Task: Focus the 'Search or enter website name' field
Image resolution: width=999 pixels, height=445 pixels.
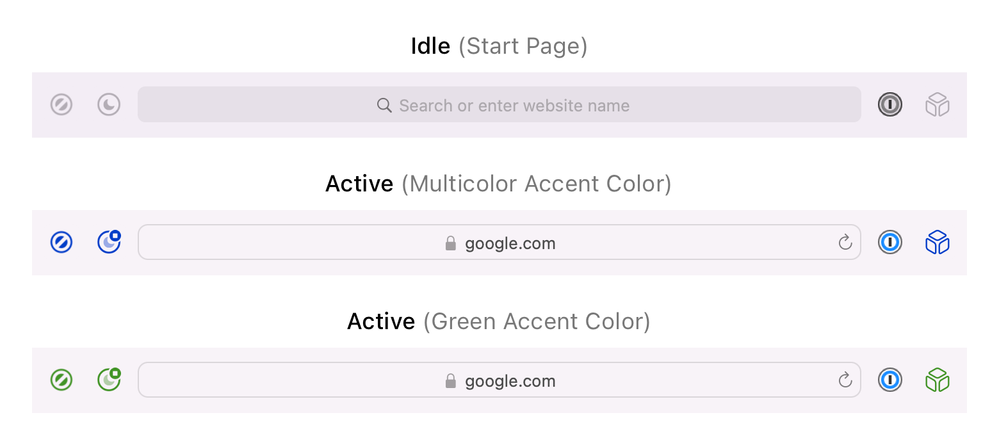Action: [514, 105]
